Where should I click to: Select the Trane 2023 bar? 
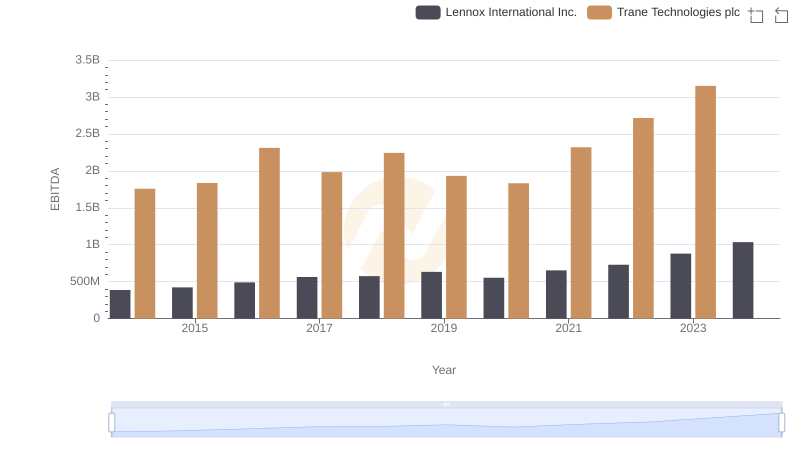point(706,202)
